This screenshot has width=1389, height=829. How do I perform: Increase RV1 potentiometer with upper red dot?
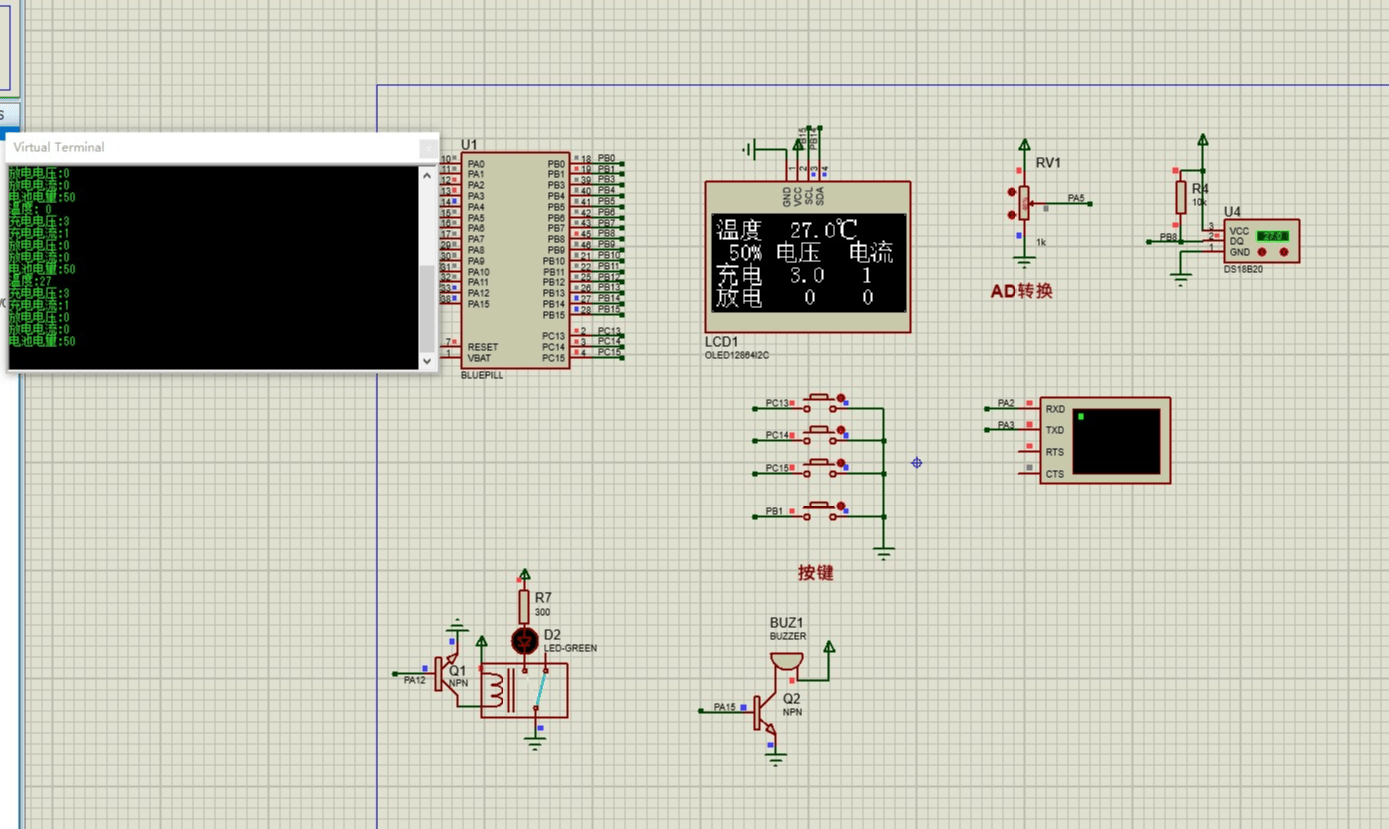tap(1012, 192)
